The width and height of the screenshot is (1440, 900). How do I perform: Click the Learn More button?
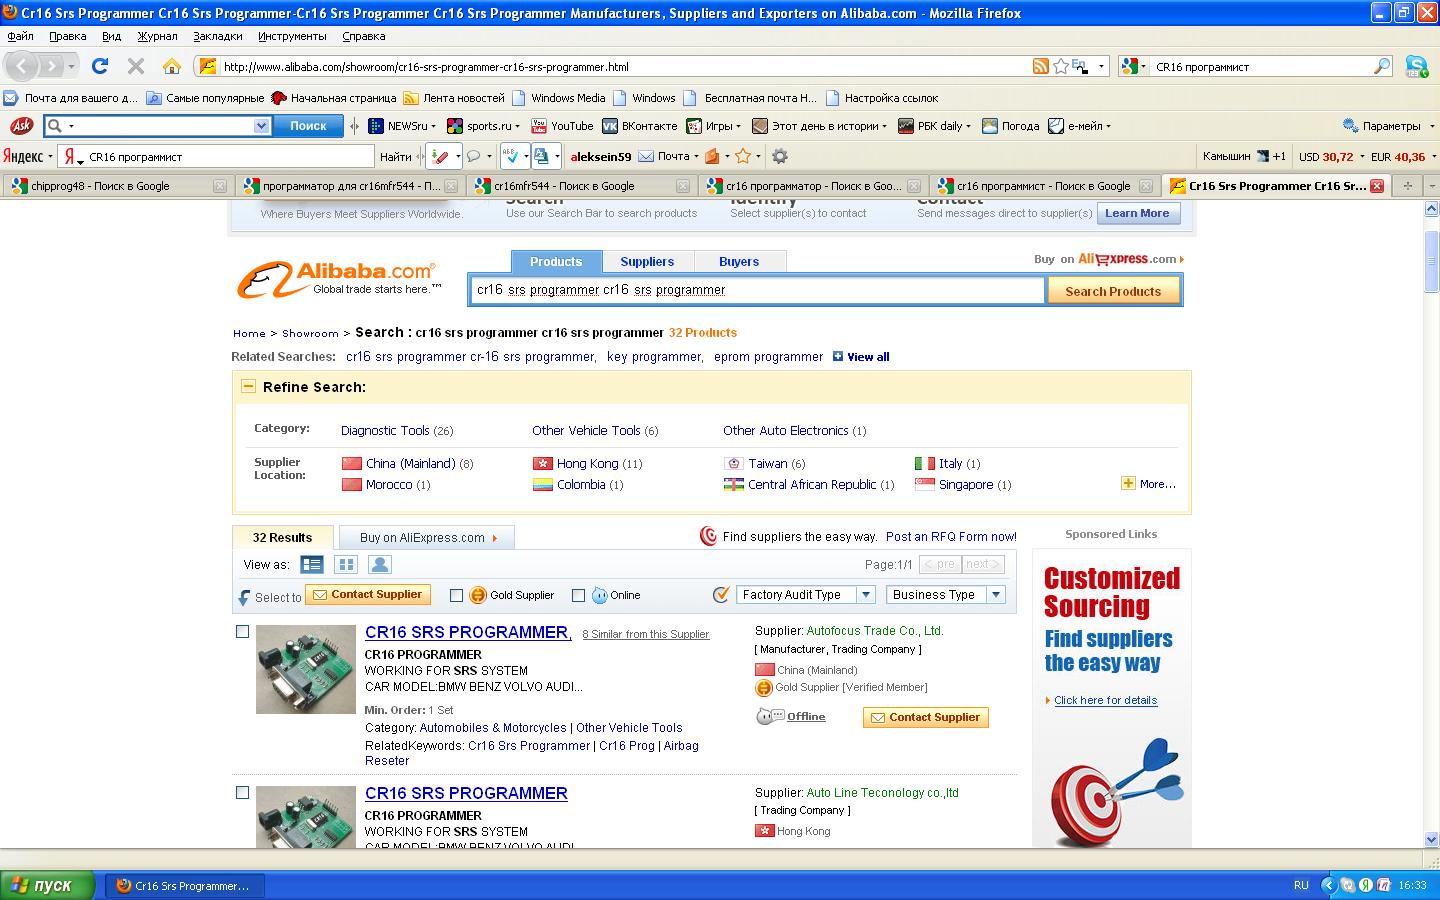(1136, 213)
